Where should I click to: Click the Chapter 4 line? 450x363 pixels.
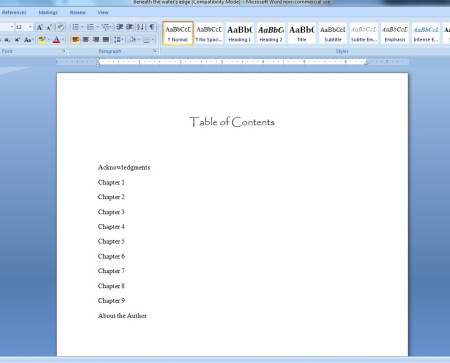(x=111, y=227)
